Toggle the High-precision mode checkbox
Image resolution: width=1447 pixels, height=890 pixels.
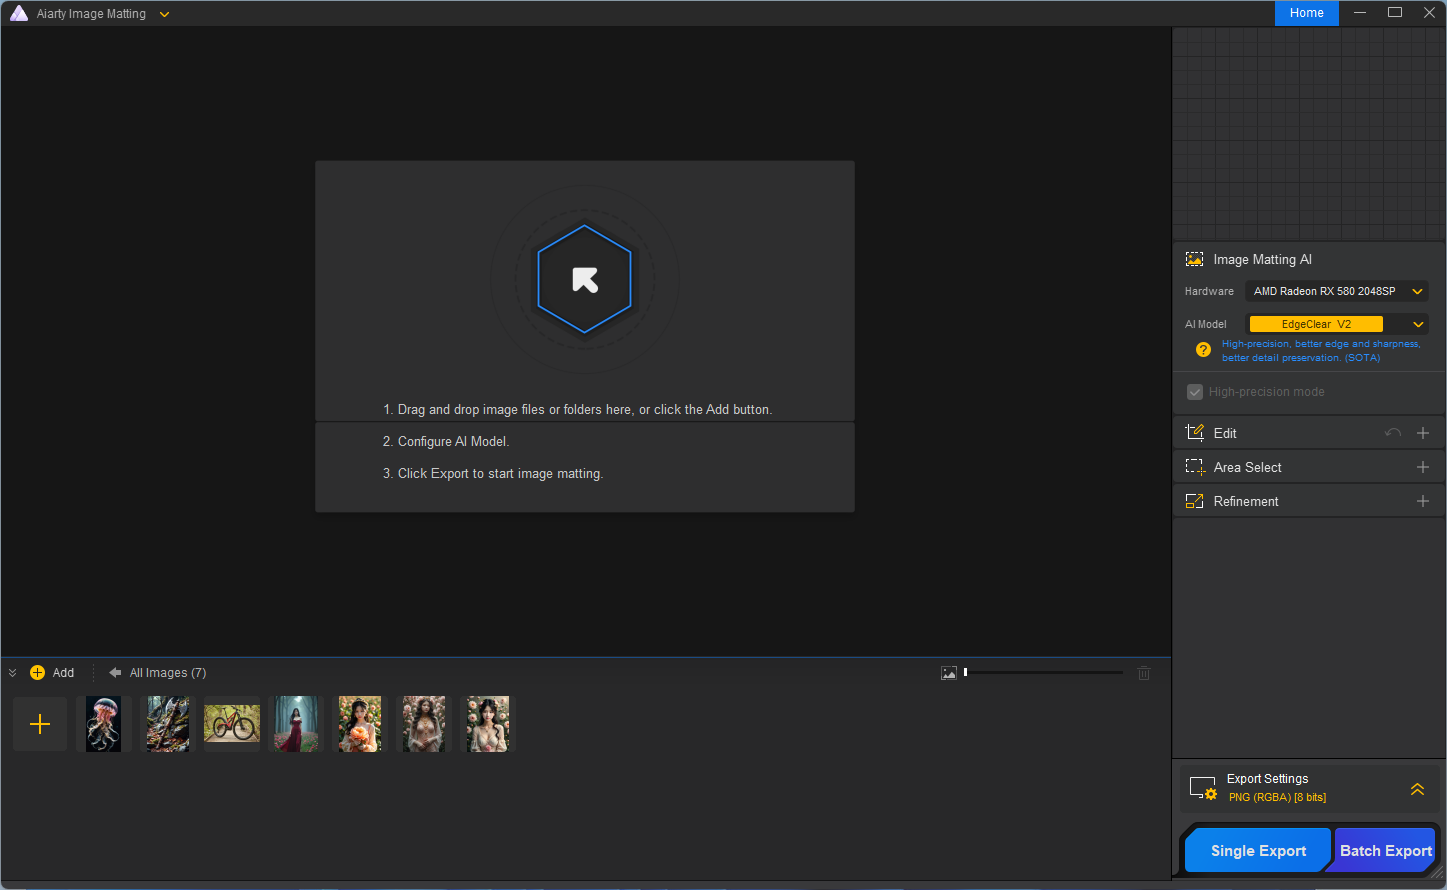[x=1194, y=392]
